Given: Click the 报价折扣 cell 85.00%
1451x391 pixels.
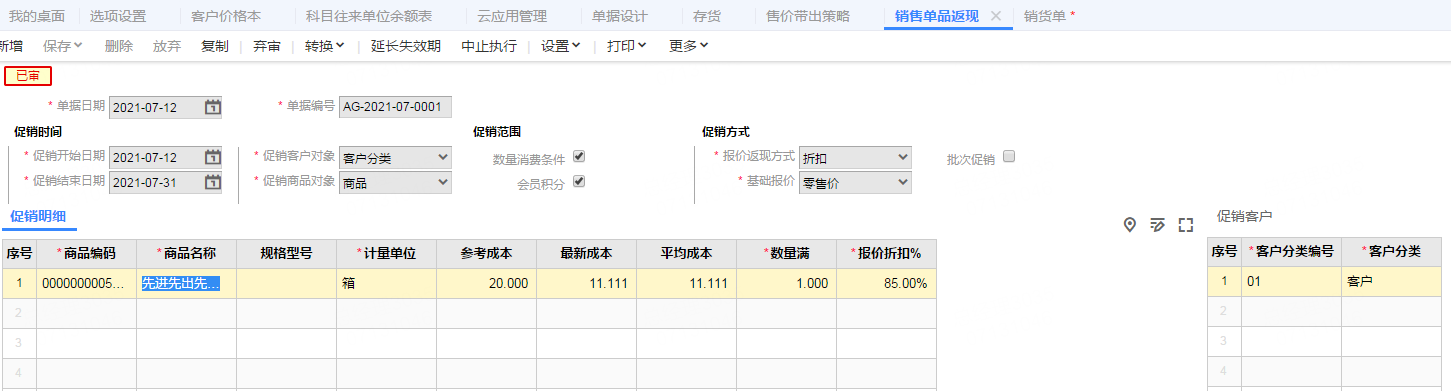Looking at the screenshot, I should 887,283.
